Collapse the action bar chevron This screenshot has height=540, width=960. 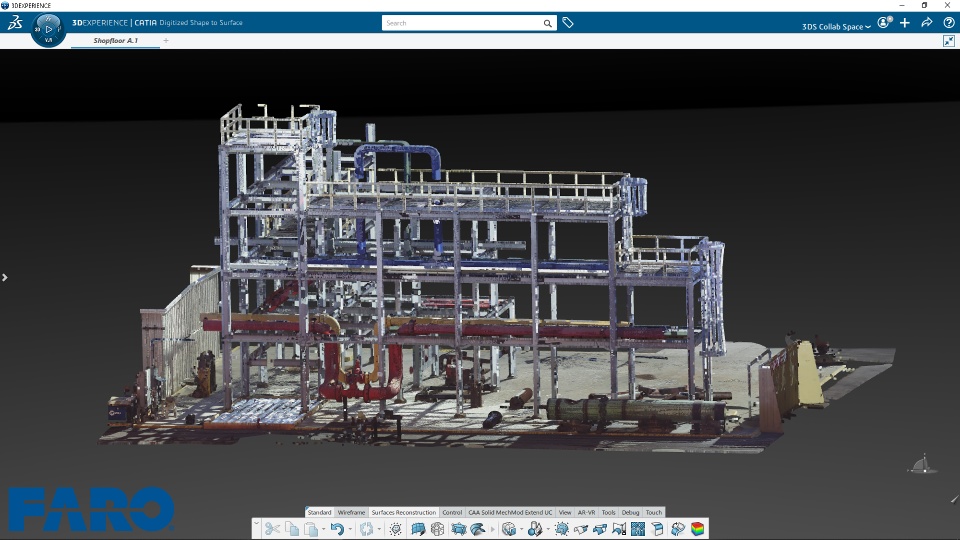(256, 523)
